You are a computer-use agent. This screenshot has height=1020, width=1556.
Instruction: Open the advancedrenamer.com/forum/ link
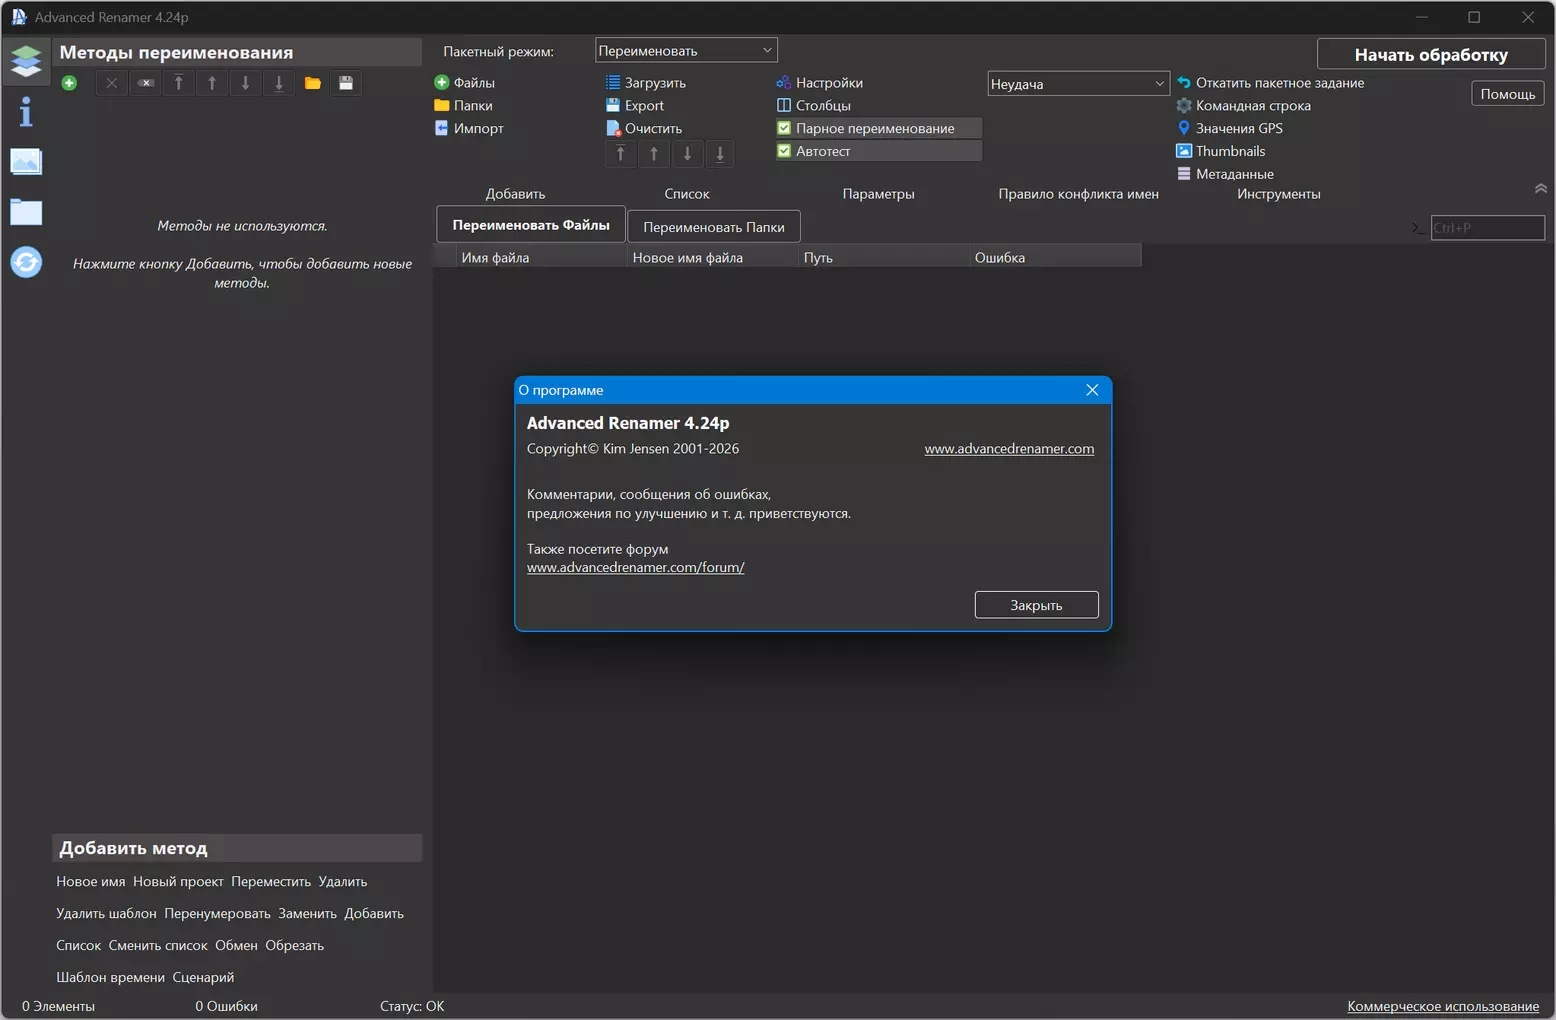pos(636,567)
